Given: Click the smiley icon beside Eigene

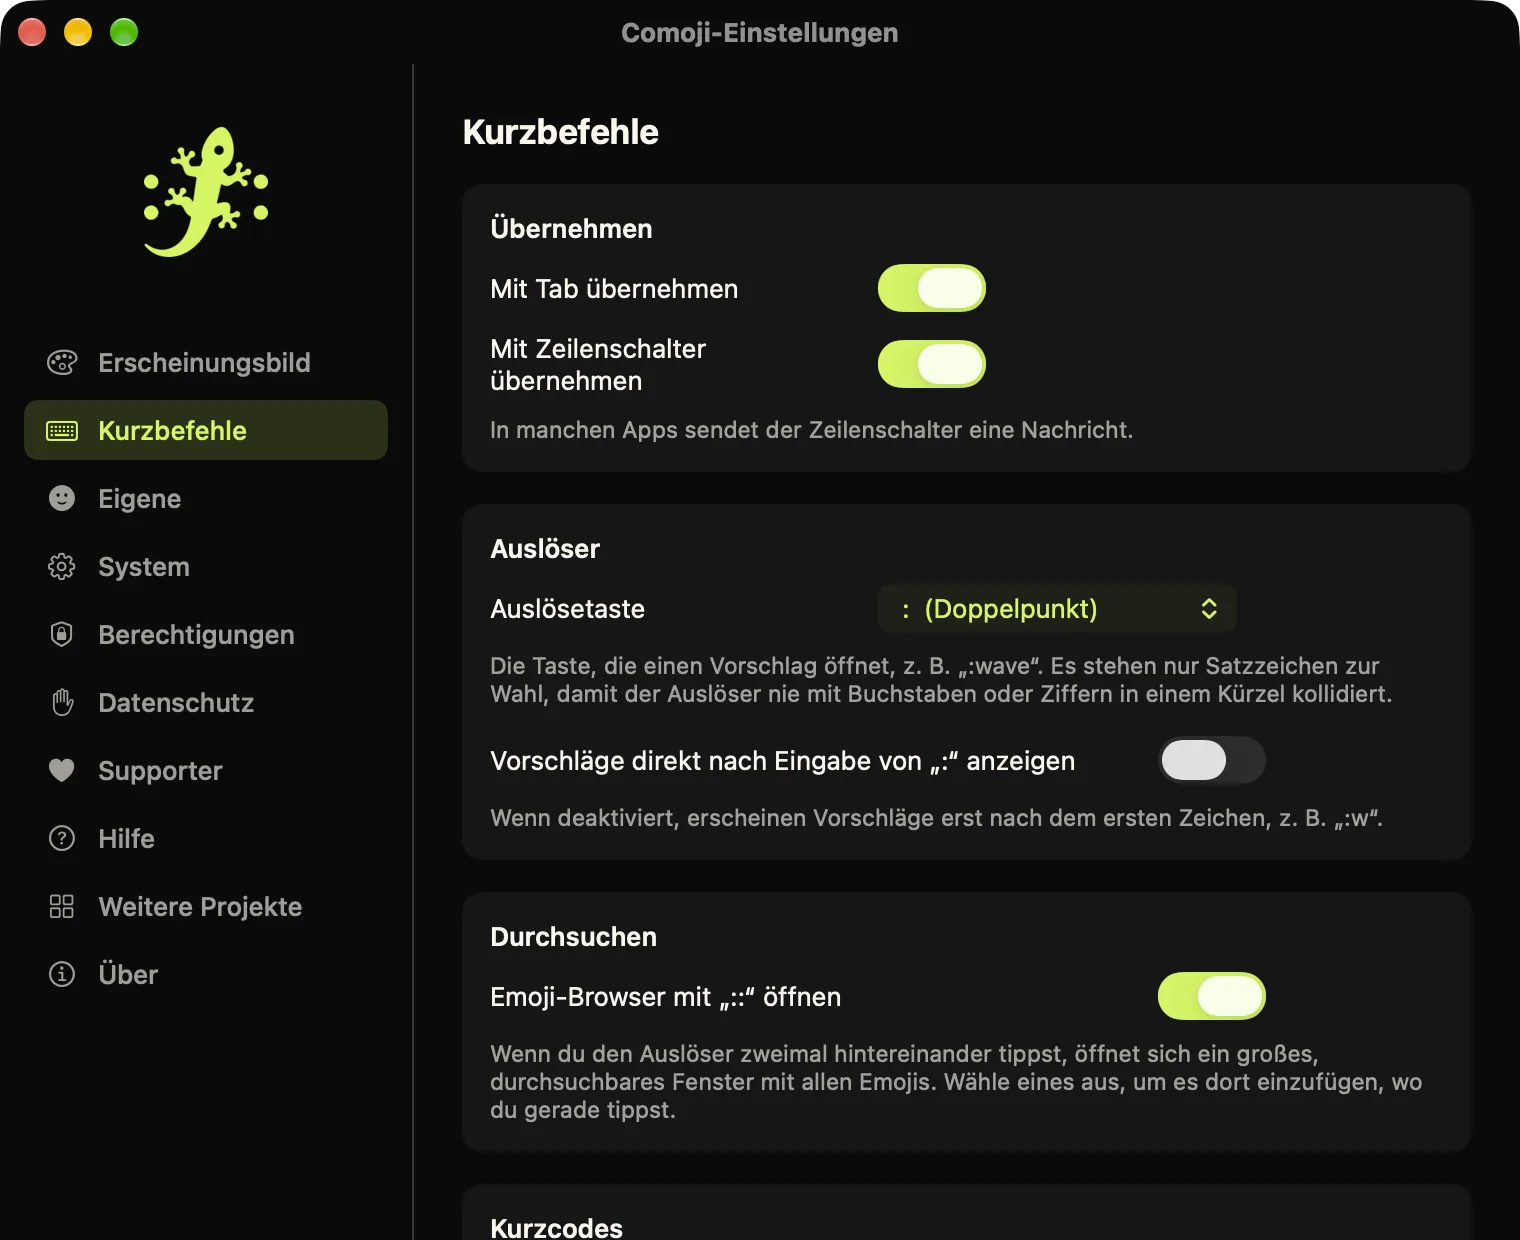Looking at the screenshot, I should (62, 498).
